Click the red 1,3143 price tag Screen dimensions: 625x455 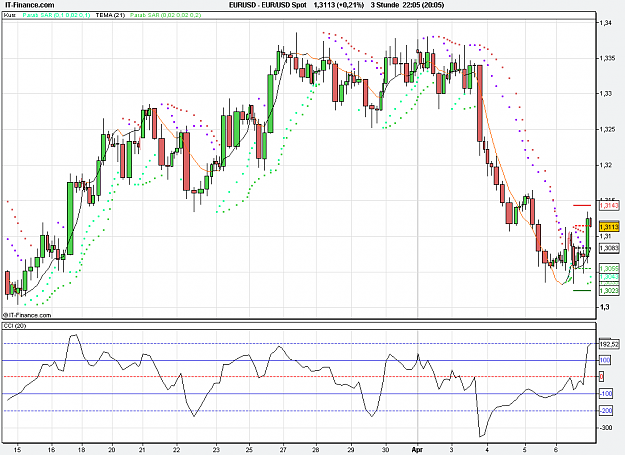pyautogui.click(x=609, y=205)
